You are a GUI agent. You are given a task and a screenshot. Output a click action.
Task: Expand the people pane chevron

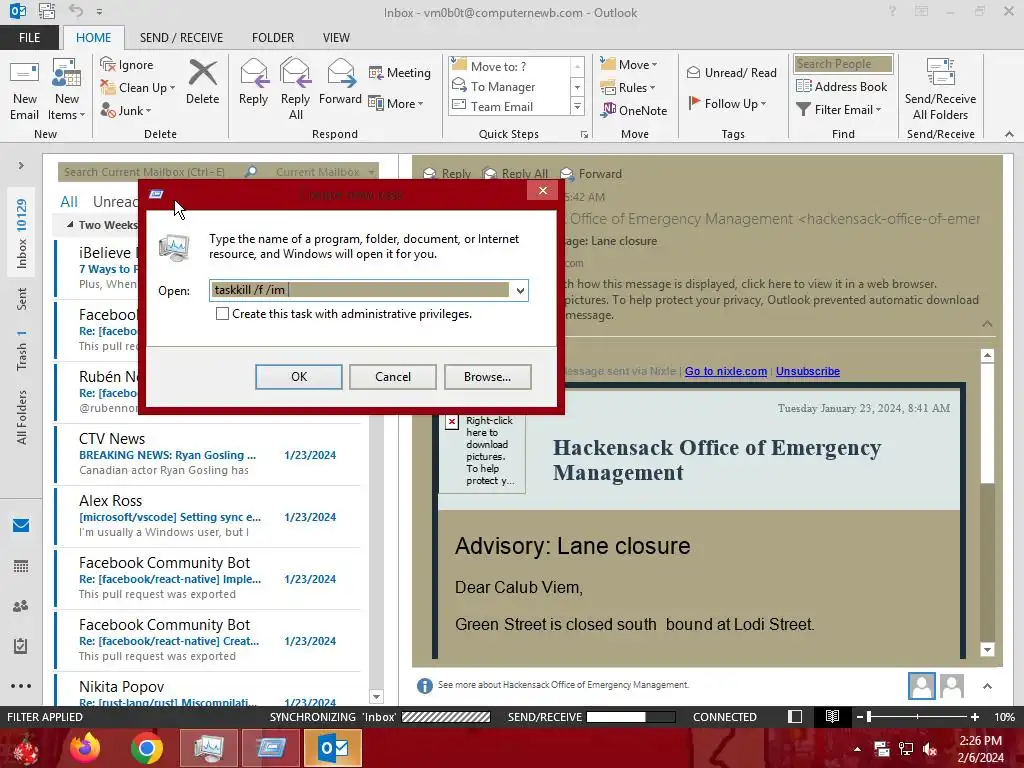pyautogui.click(x=987, y=686)
